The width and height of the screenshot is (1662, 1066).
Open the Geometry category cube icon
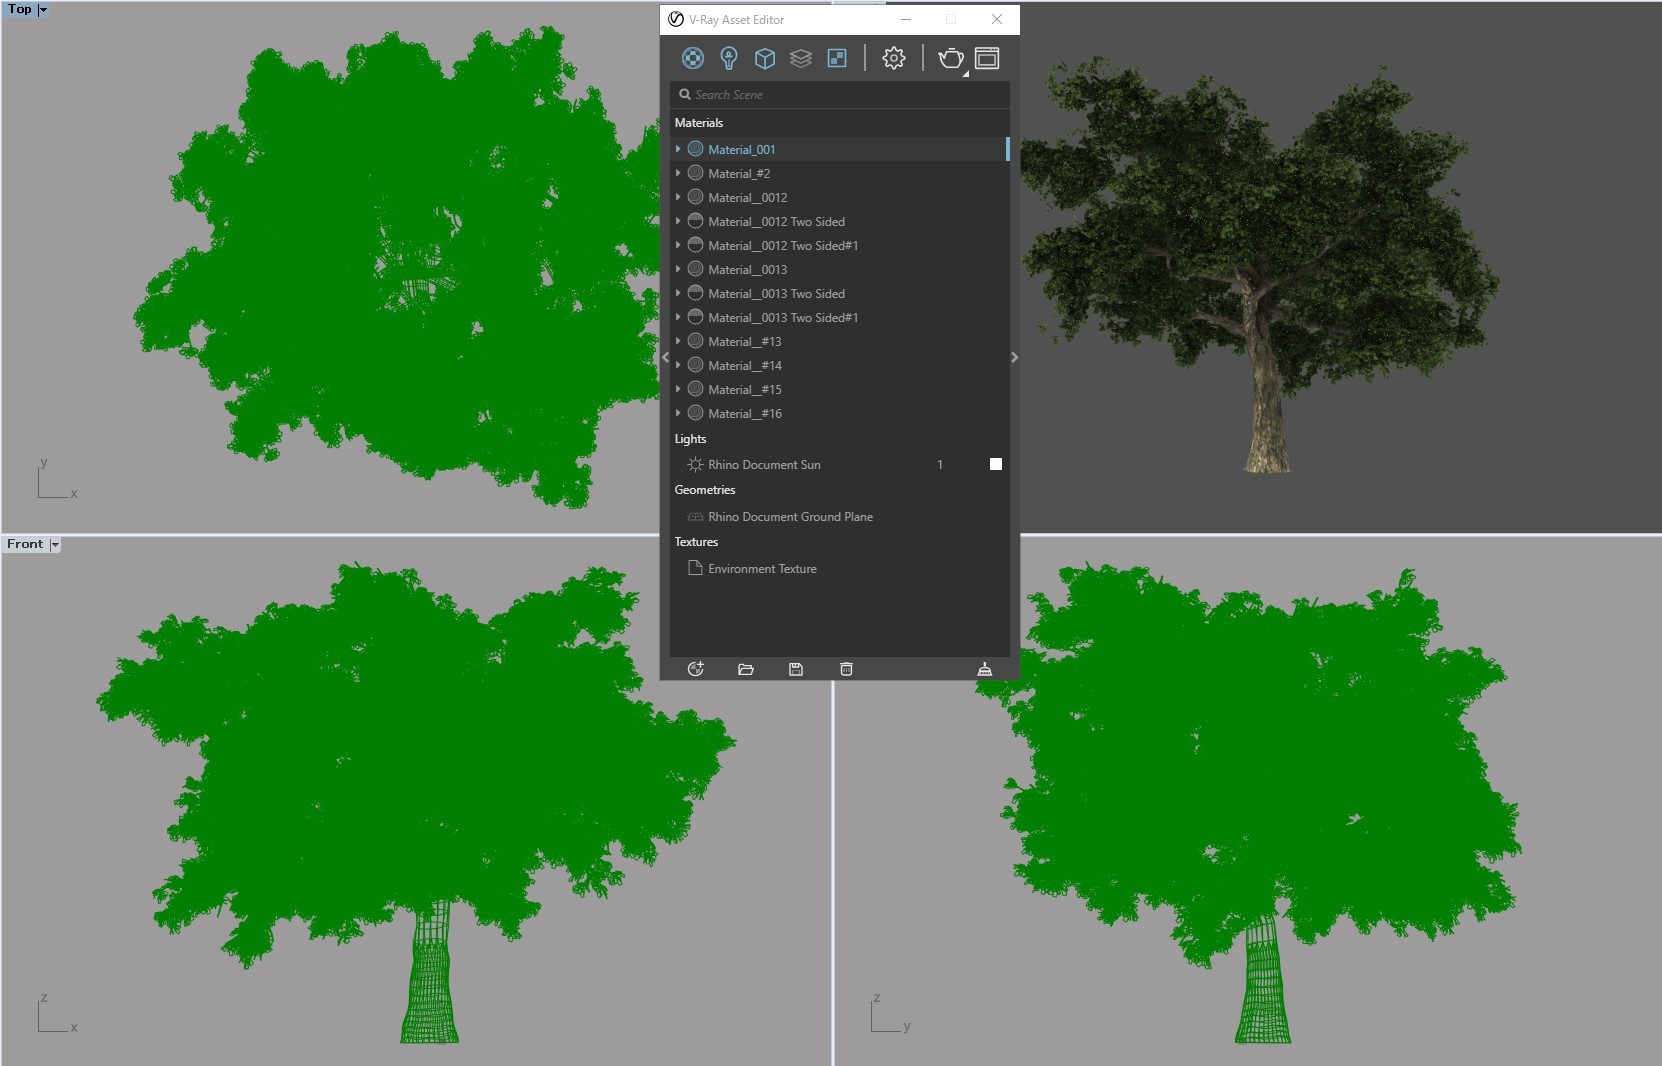pyautogui.click(x=765, y=58)
